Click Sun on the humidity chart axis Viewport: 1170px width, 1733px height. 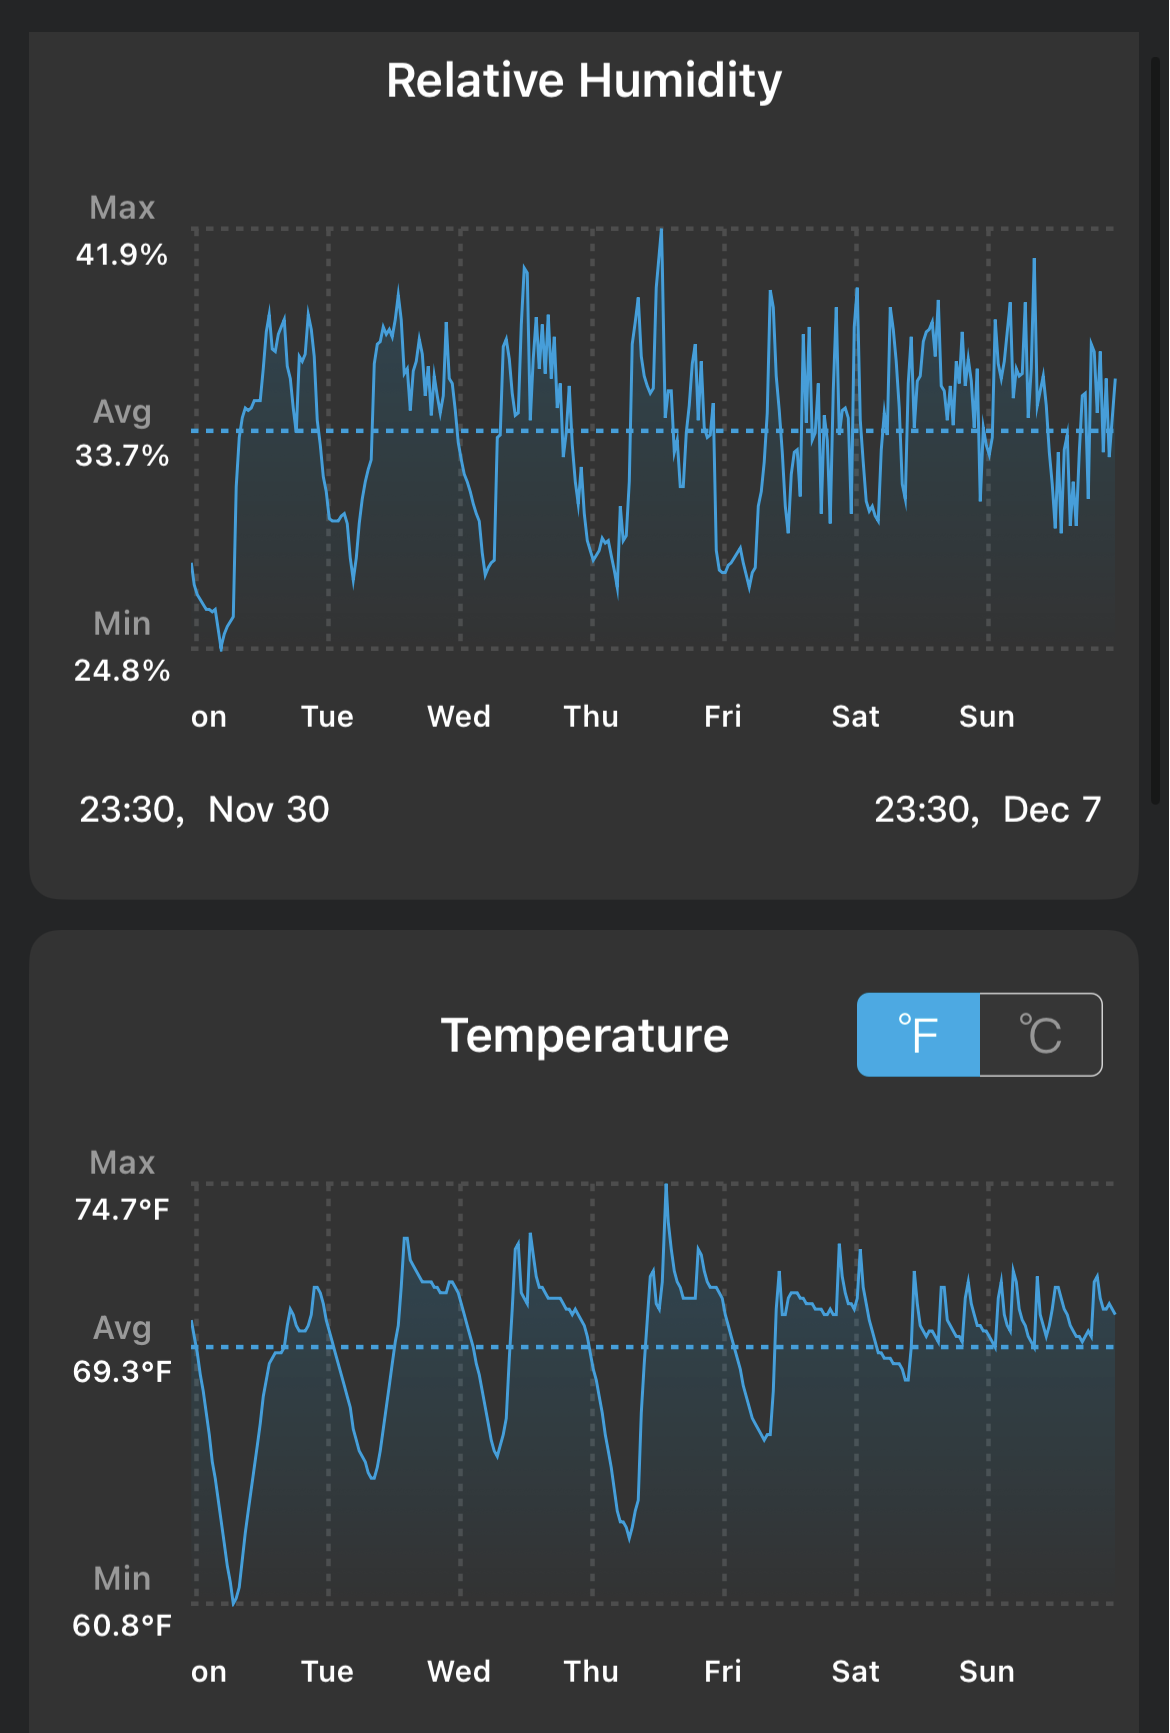(x=987, y=716)
